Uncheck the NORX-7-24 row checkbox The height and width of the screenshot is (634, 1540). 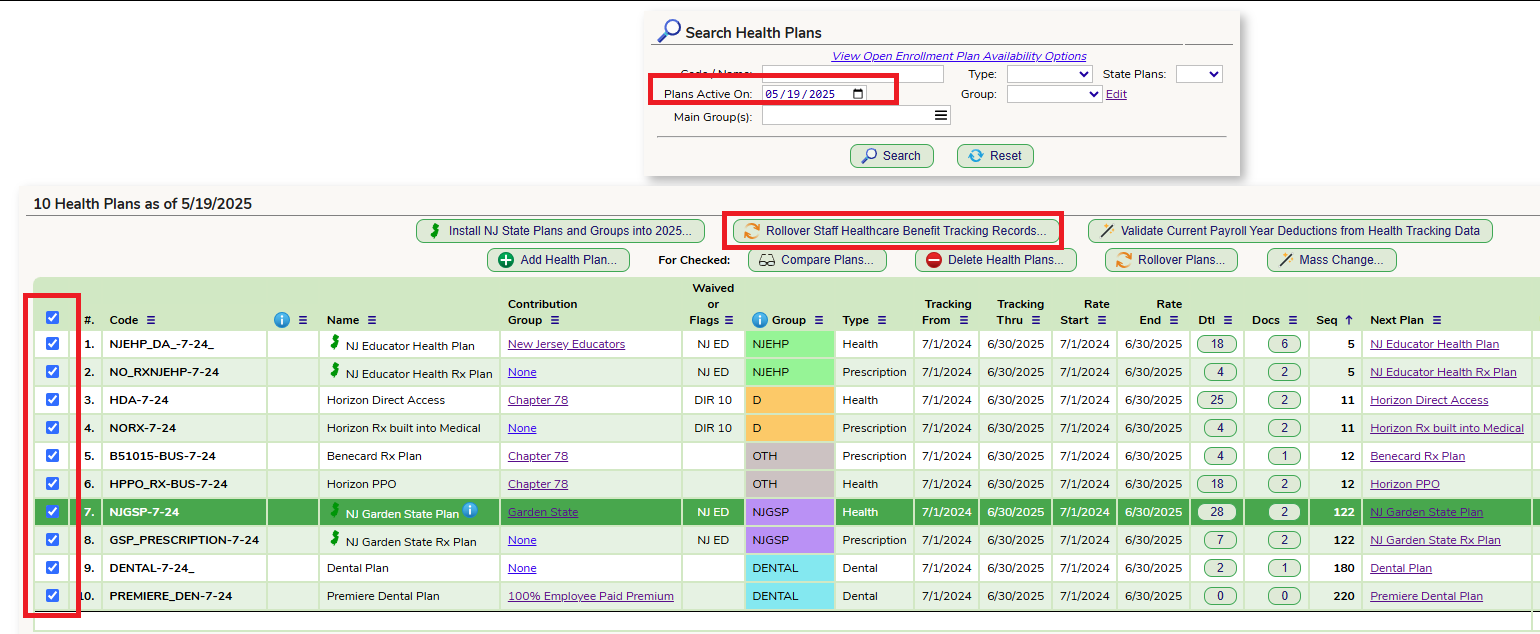53,427
